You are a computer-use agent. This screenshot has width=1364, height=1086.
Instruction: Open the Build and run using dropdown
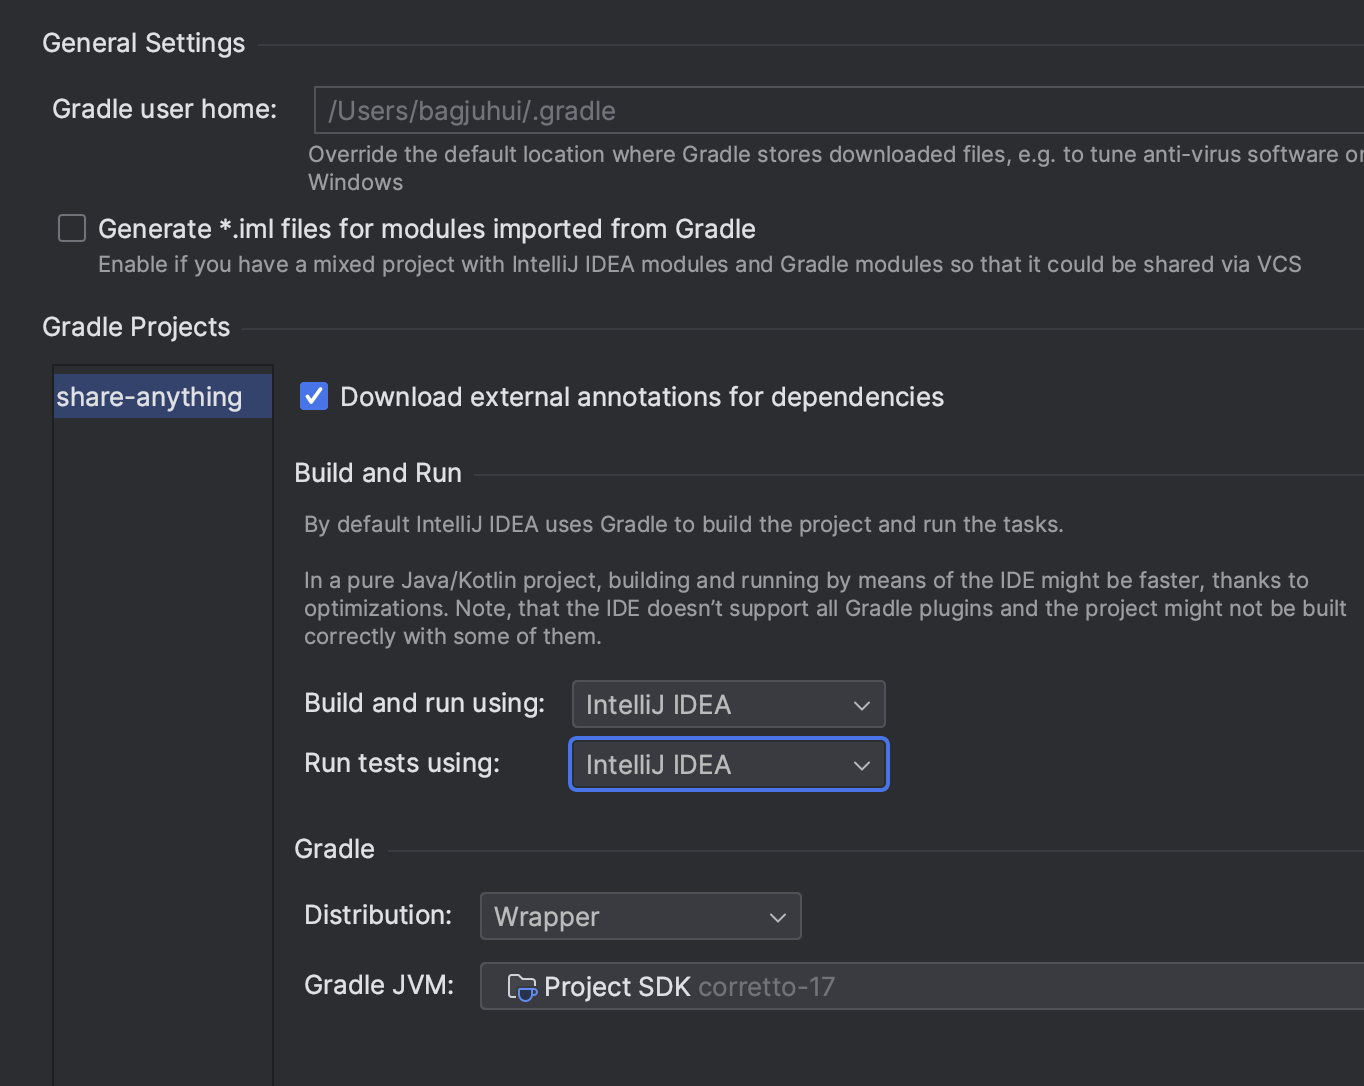coord(728,705)
